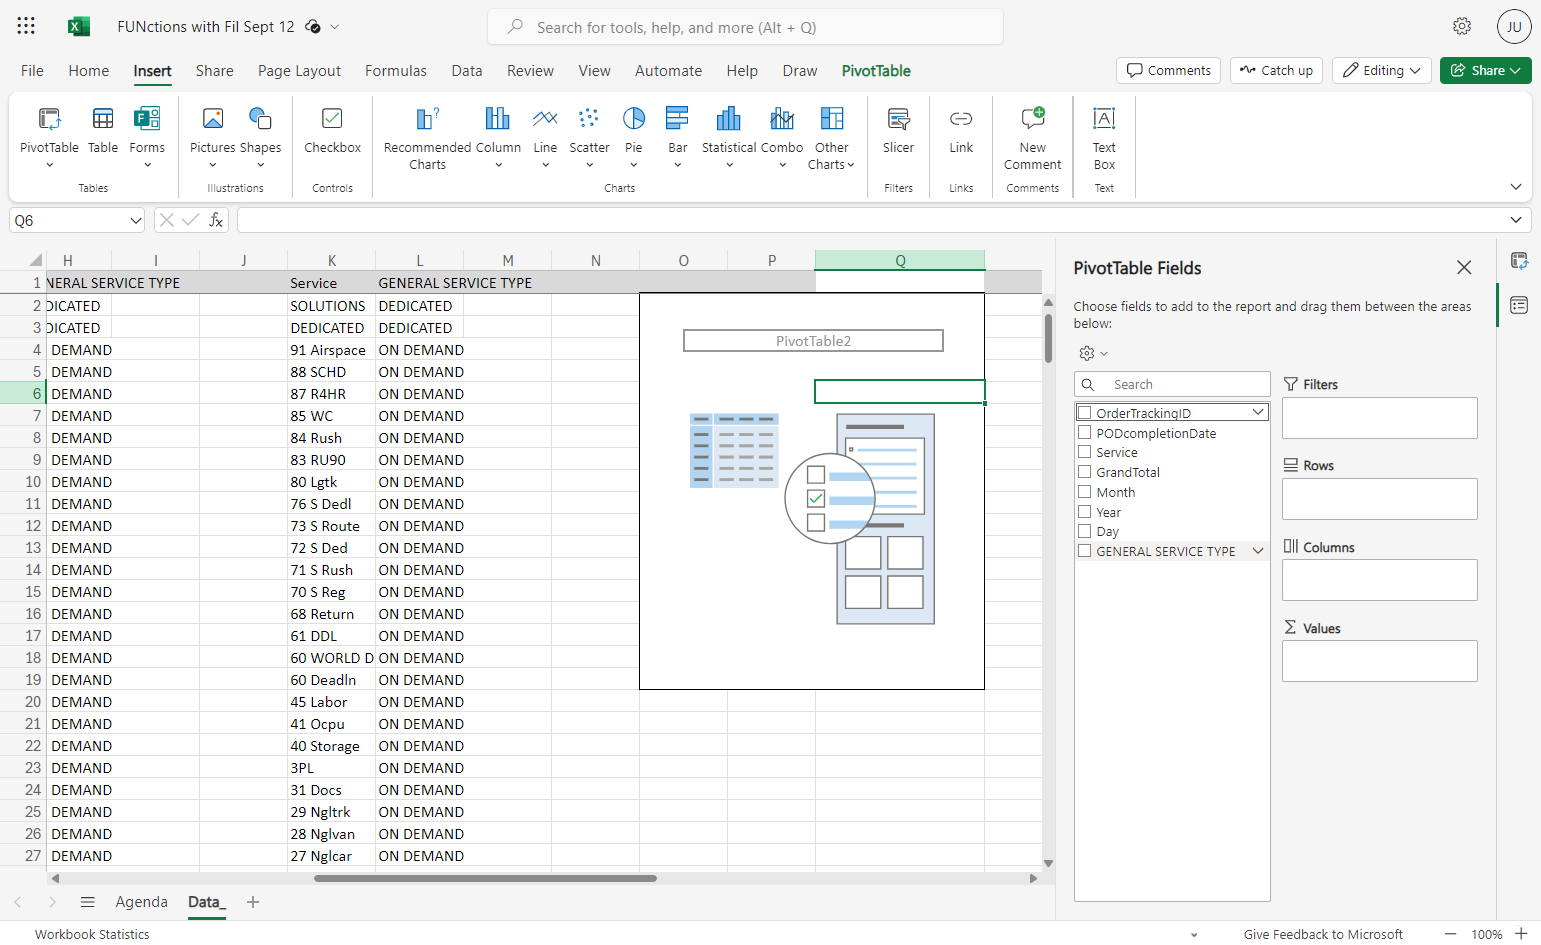
Task: Check the Day field
Action: [x=1084, y=531]
